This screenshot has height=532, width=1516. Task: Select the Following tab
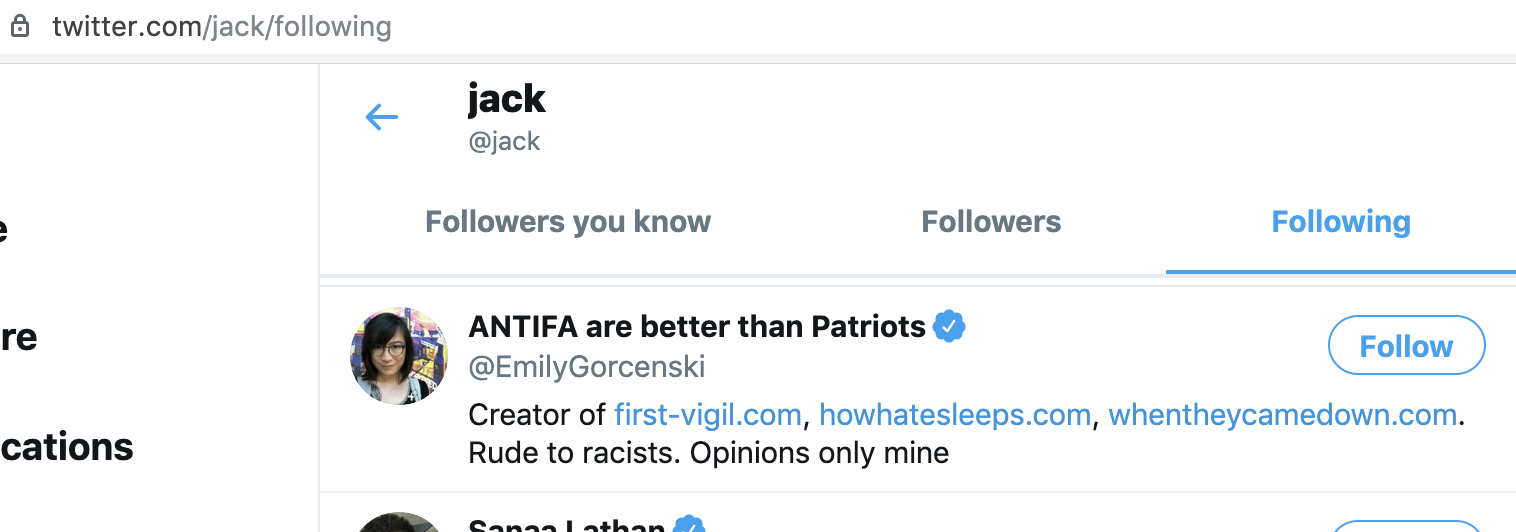tap(1340, 222)
